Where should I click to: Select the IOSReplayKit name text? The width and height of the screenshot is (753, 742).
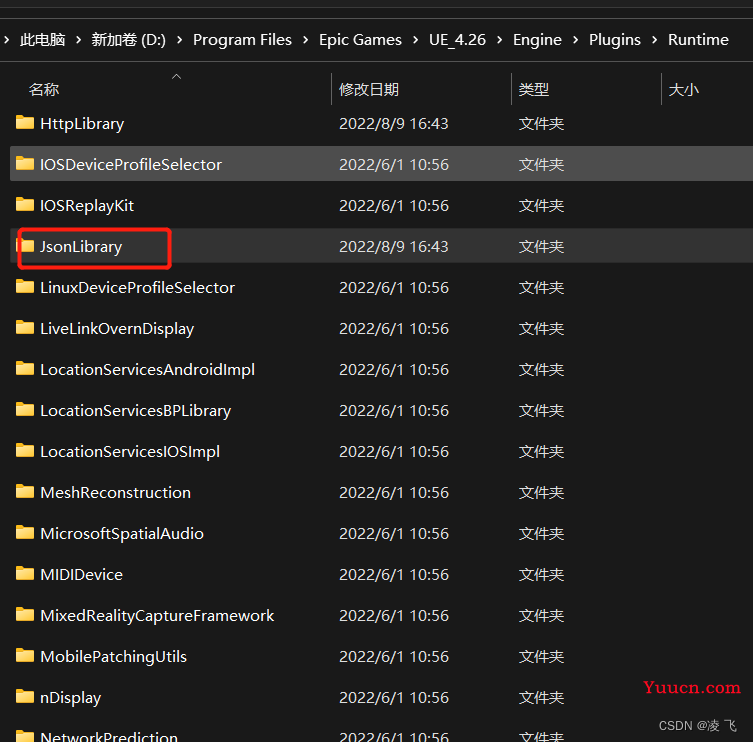(x=87, y=206)
